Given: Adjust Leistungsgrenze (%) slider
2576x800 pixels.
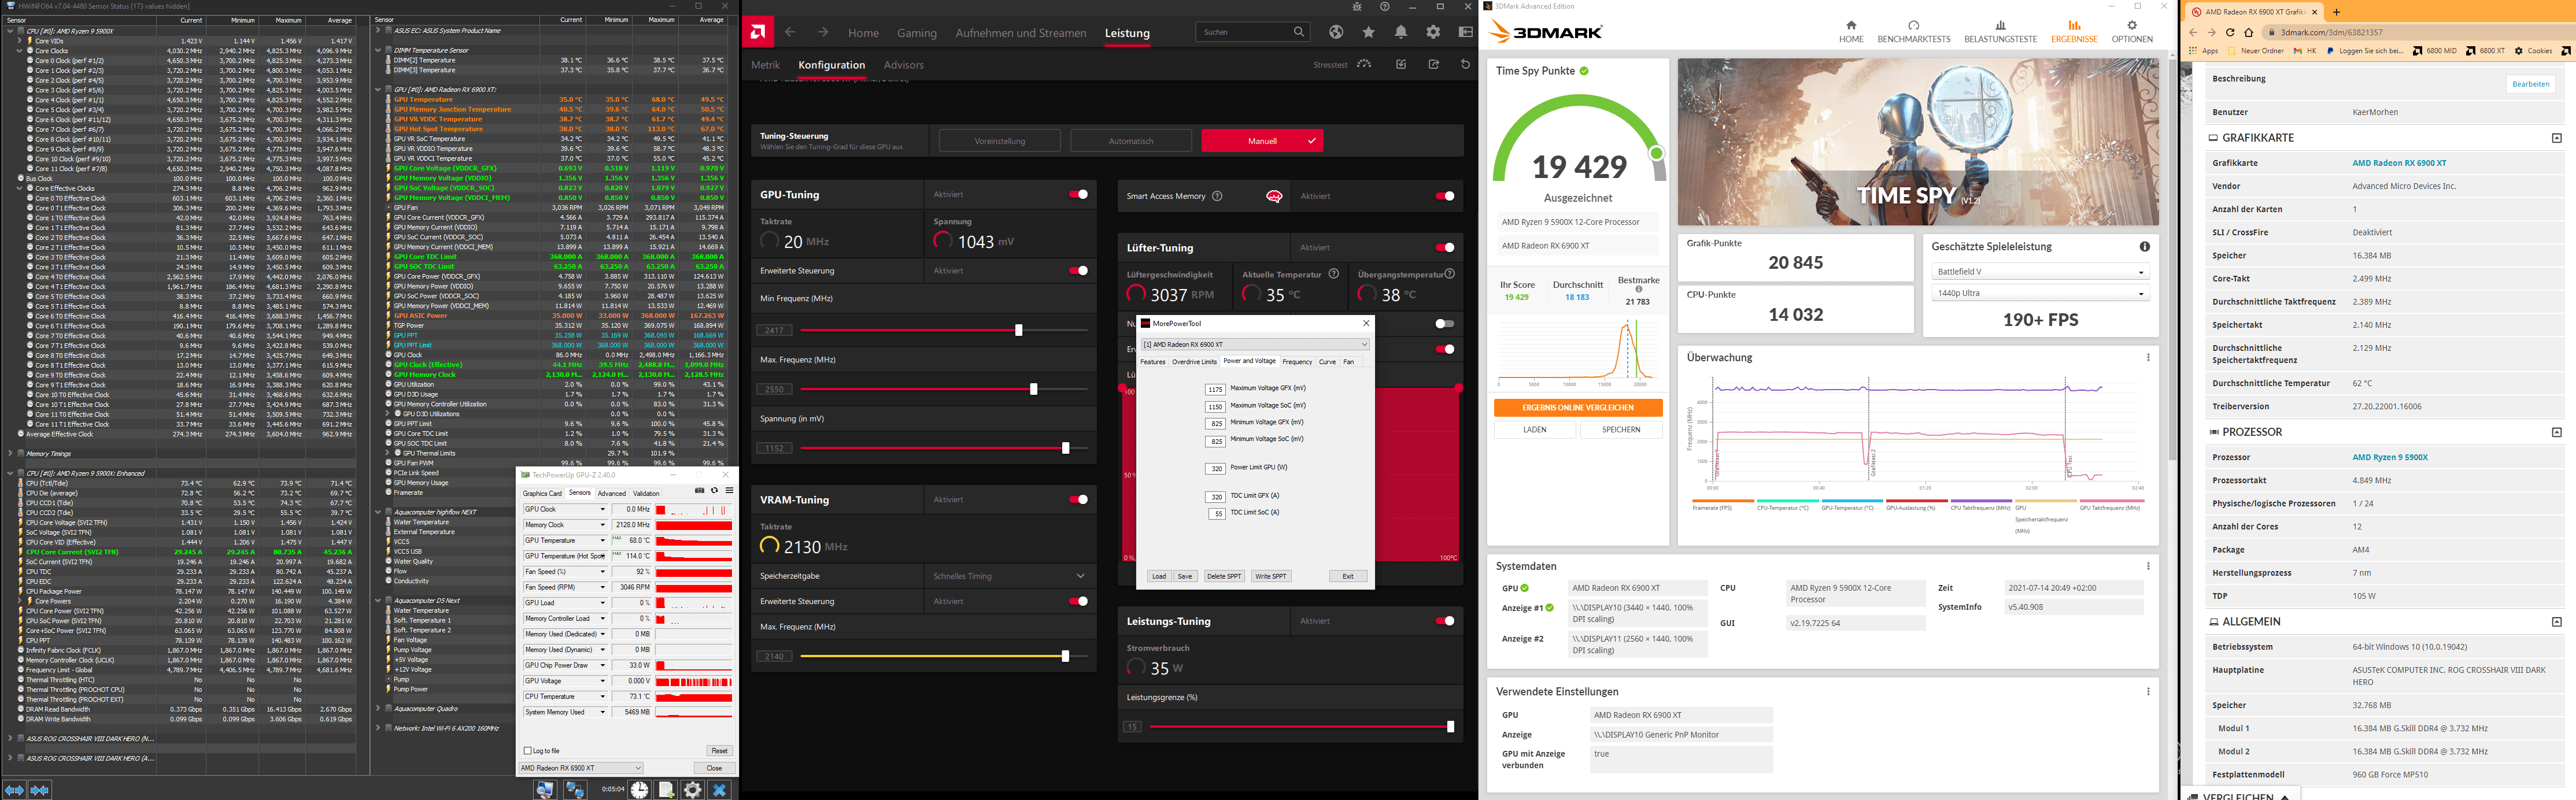Looking at the screenshot, I should [1450, 727].
